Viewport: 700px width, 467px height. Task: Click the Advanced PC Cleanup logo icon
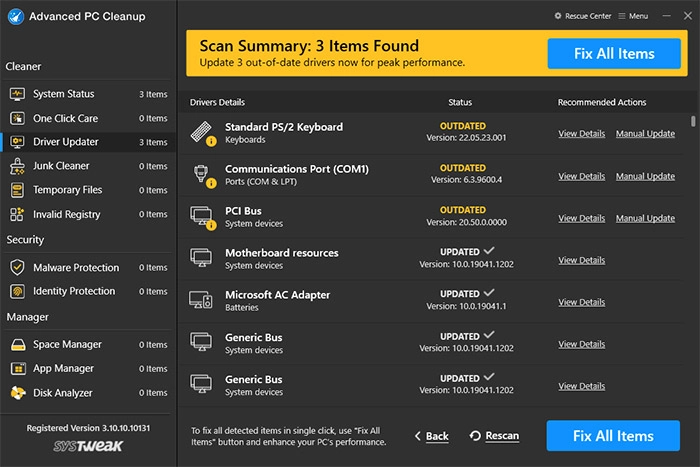16,17
